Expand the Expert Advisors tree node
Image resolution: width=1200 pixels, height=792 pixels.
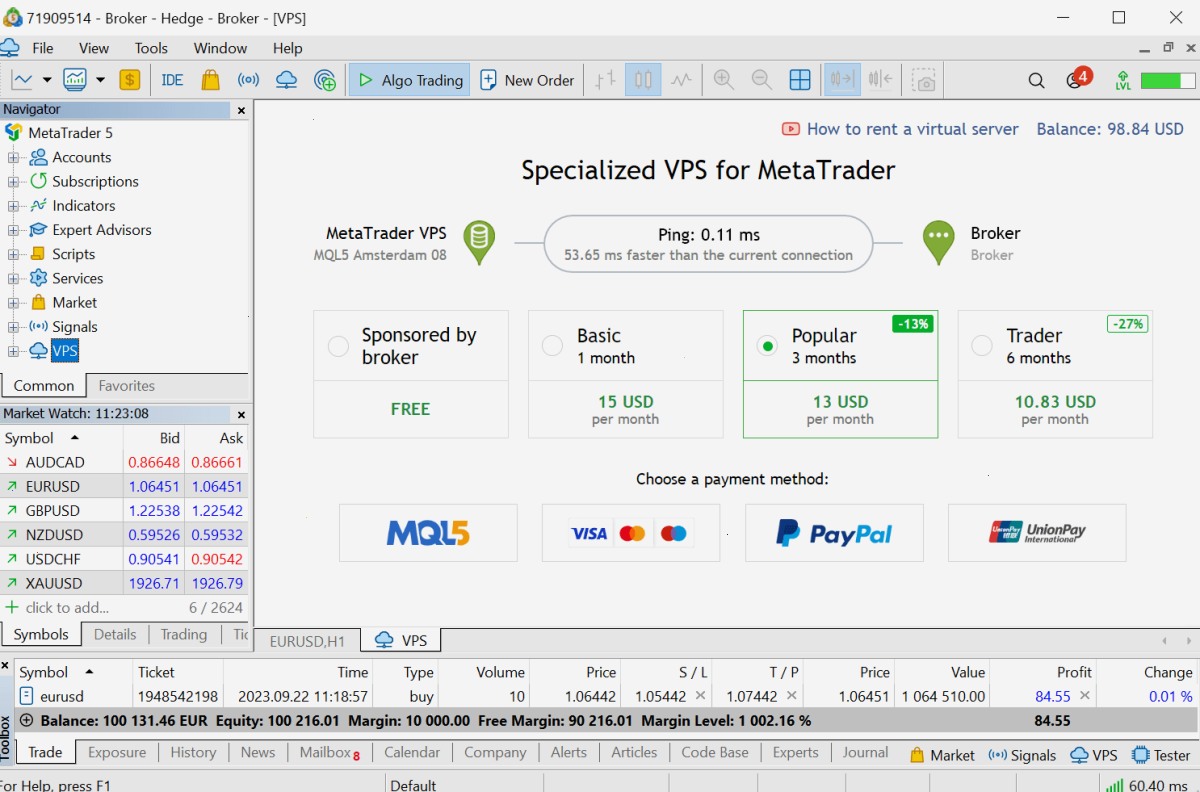[13, 230]
